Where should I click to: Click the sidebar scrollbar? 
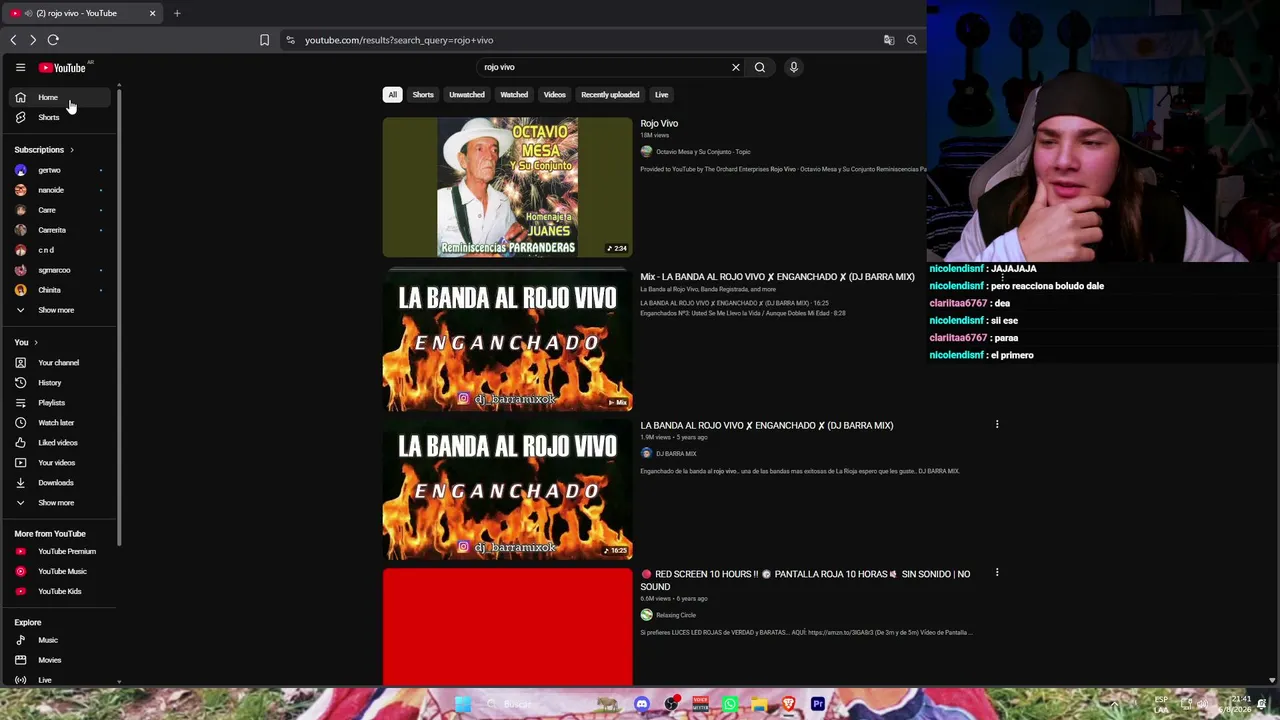119,318
